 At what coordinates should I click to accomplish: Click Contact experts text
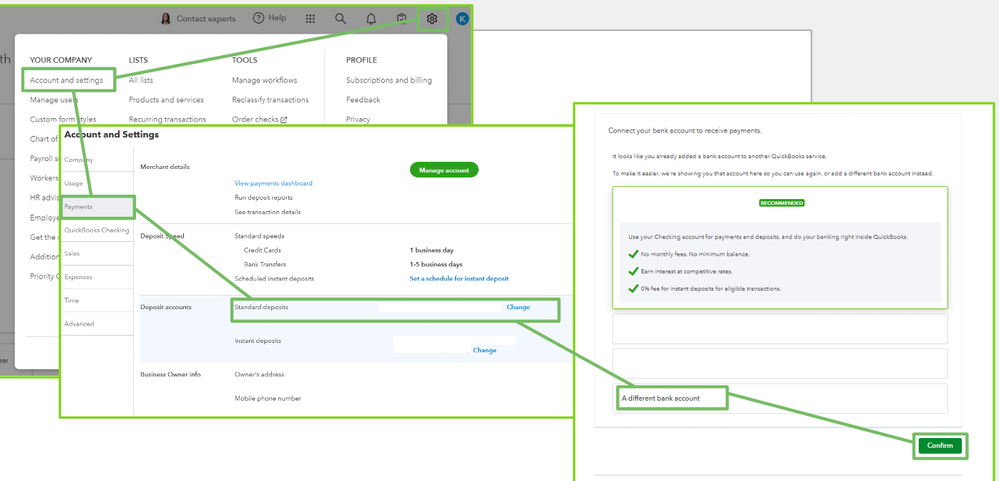(206, 19)
